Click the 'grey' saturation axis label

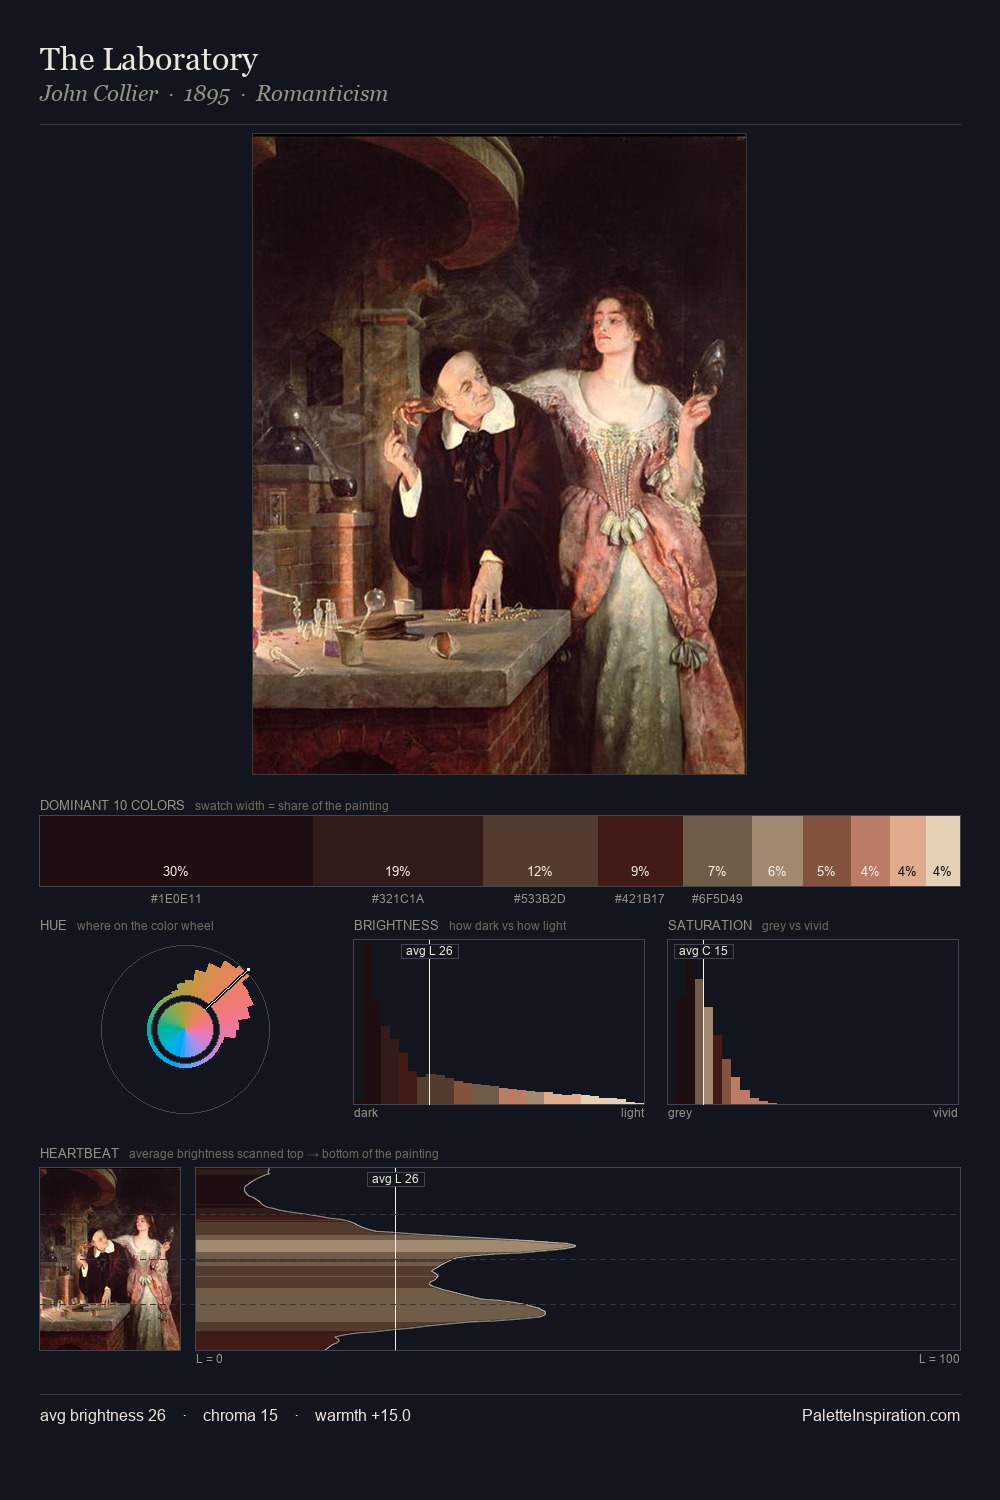pyautogui.click(x=680, y=1113)
